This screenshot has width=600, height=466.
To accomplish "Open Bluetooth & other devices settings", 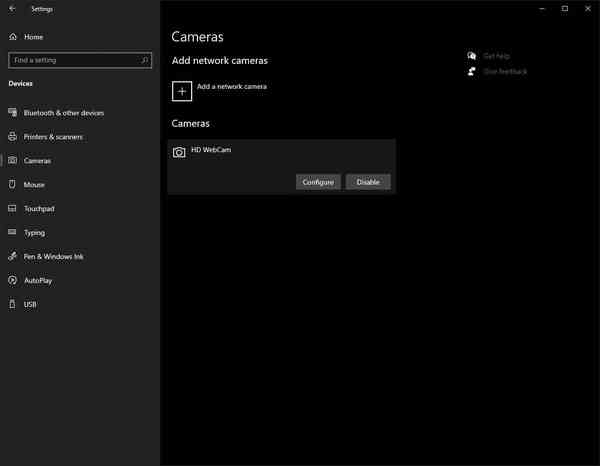I will [64, 113].
